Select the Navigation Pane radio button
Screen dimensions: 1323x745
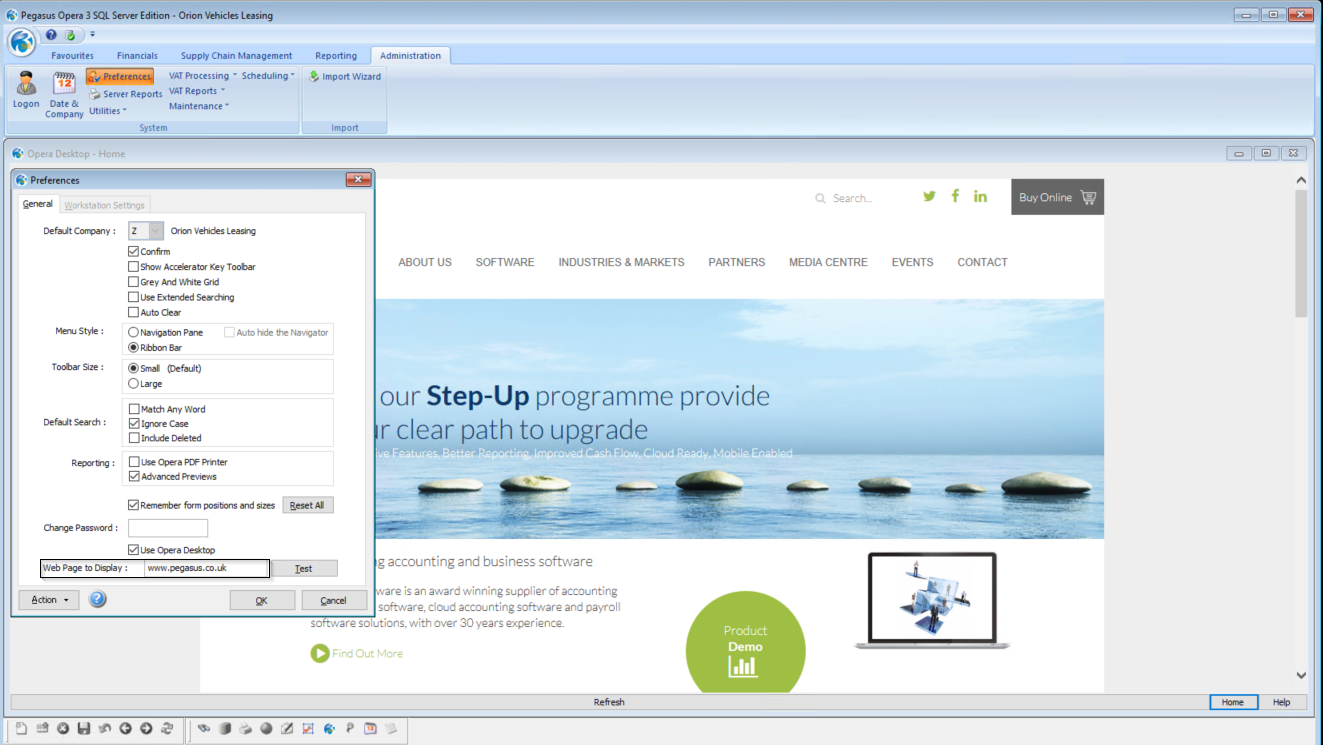click(x=134, y=333)
